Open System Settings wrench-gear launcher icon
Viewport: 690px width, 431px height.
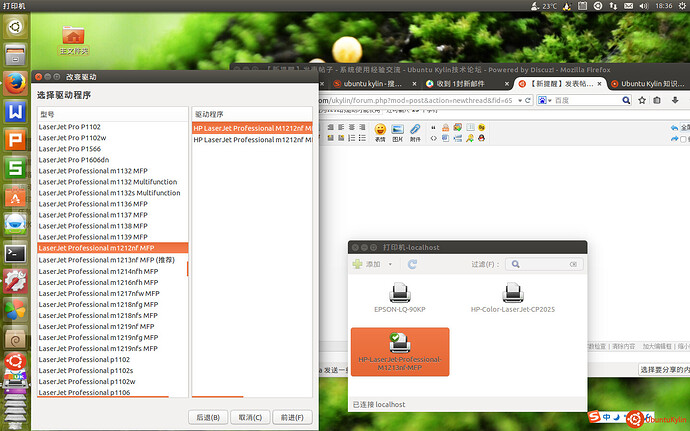point(15,282)
